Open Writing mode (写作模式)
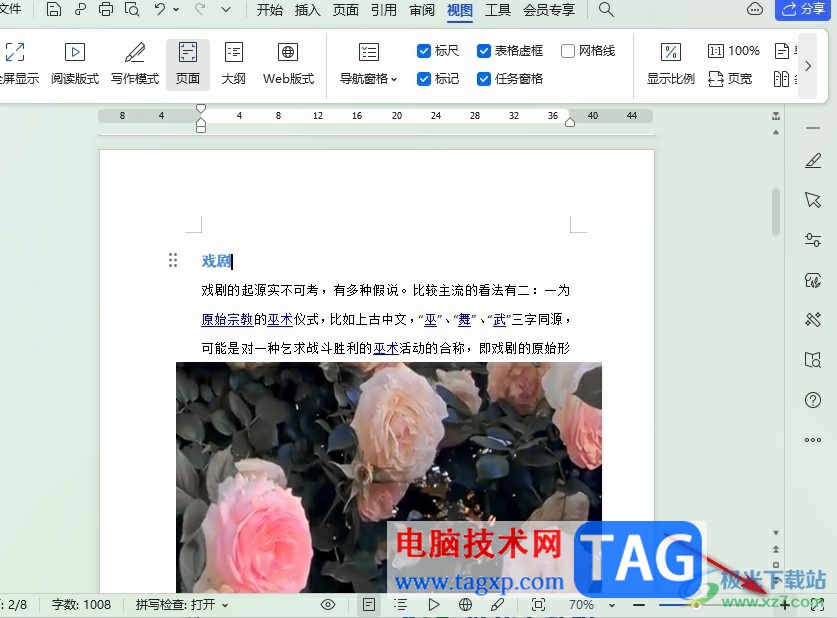Screen dimensions: 837x618 (135, 65)
